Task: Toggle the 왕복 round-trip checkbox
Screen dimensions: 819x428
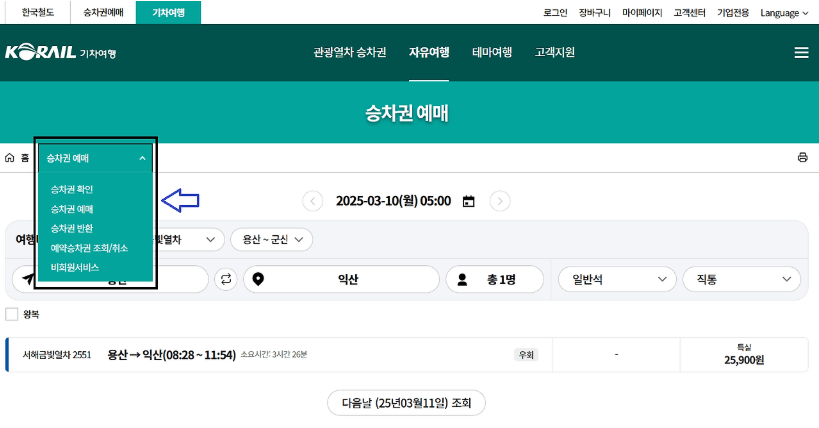Action: click(11, 314)
